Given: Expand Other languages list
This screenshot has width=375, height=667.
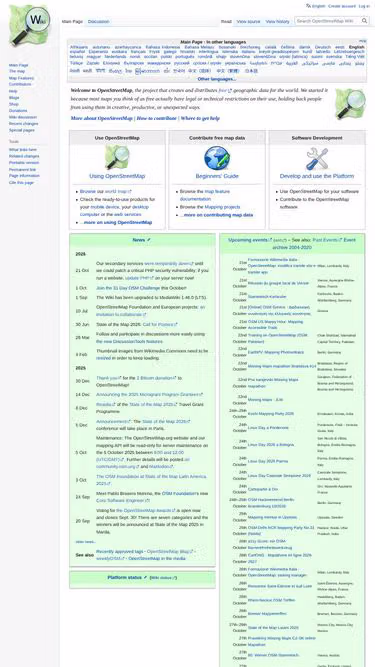Looking at the screenshot, I should click(217, 79).
